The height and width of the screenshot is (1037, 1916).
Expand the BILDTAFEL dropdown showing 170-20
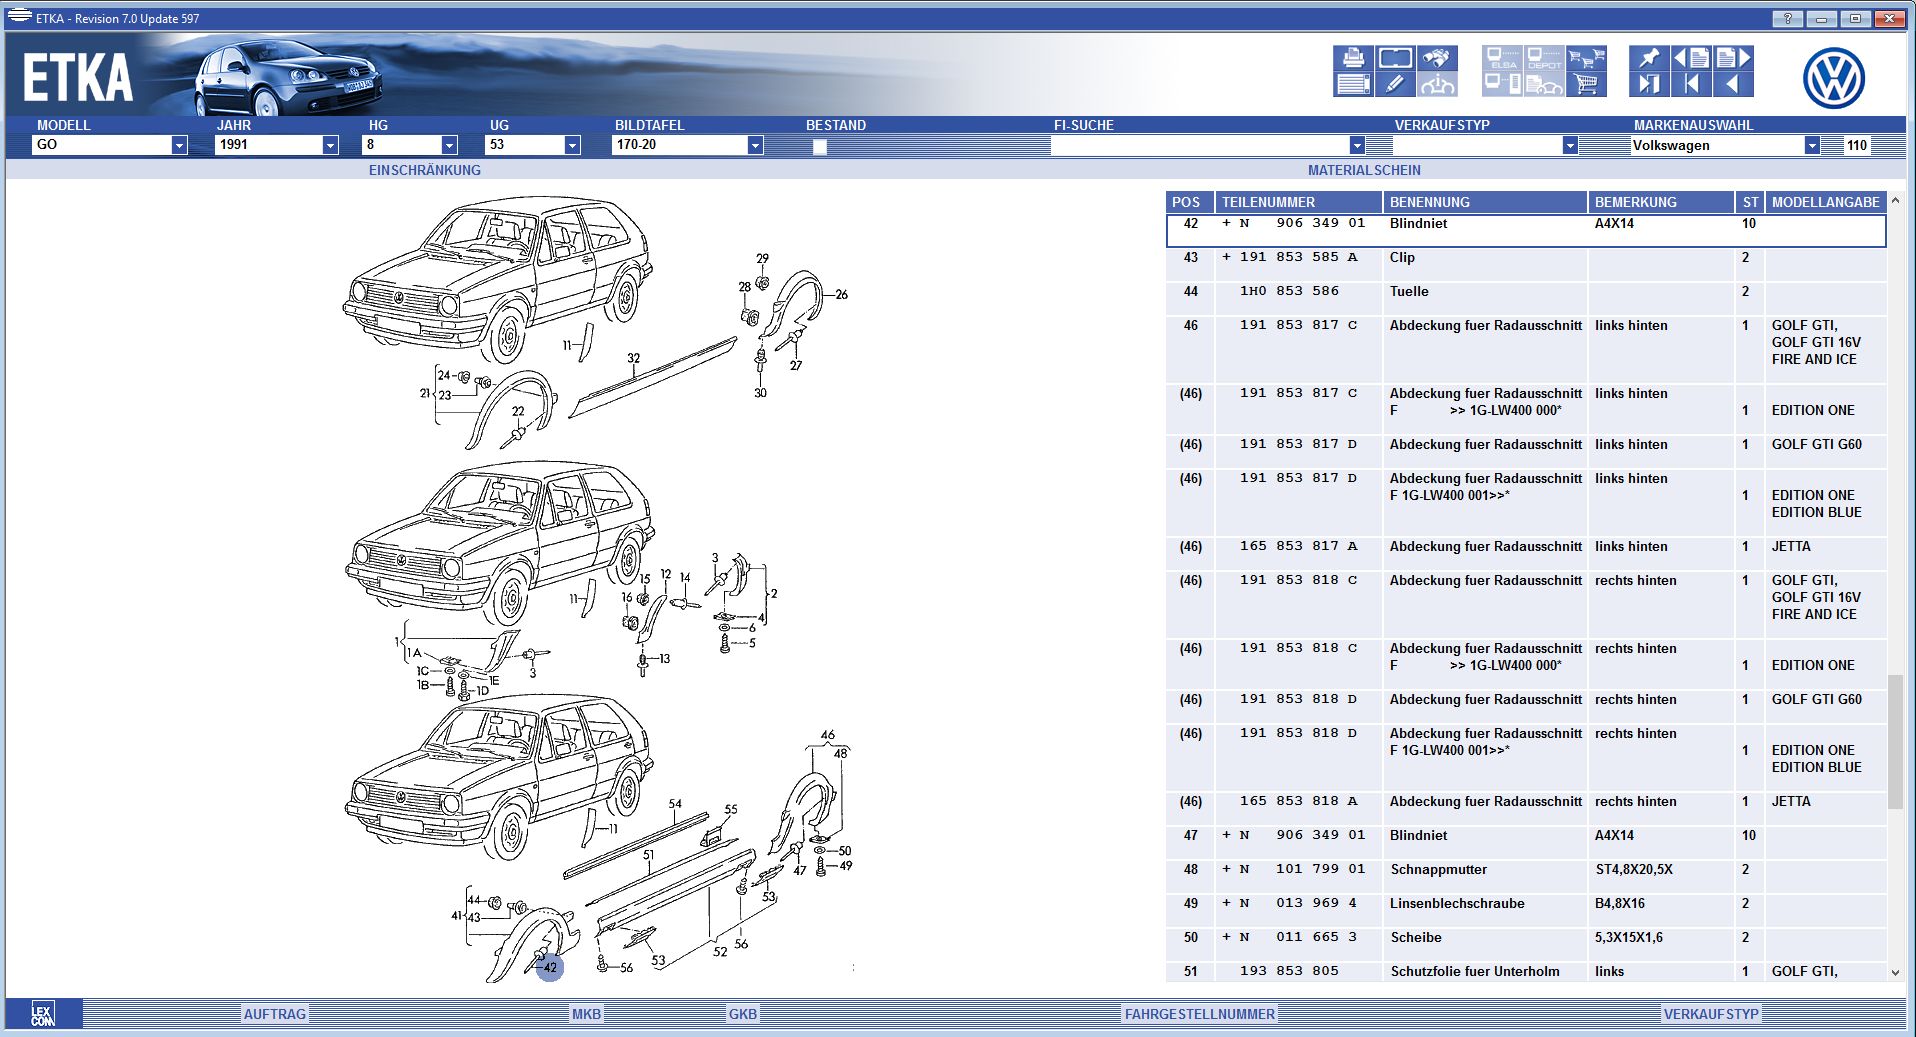click(x=755, y=145)
